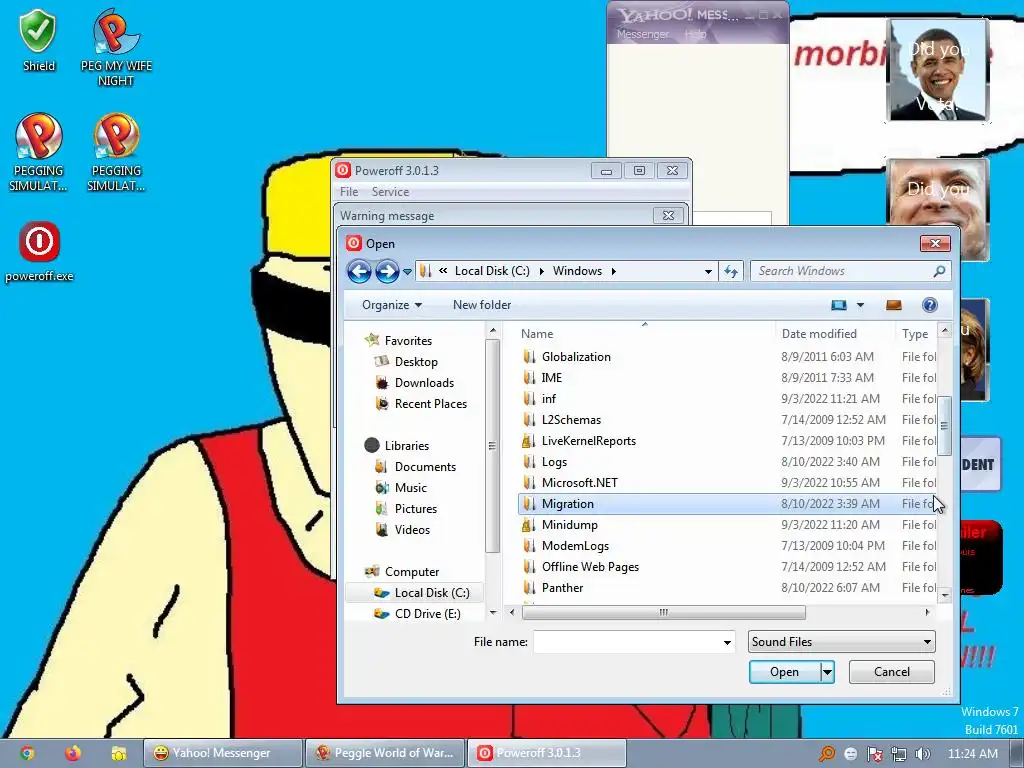This screenshot has width=1024, height=768.
Task: Select Desktop in Favorites
Action: point(416,362)
